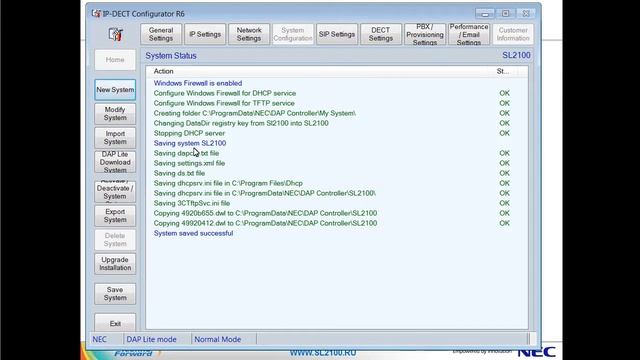
Task: Click 'DAP Lite mode' status bar entry
Action: click(x=151, y=339)
